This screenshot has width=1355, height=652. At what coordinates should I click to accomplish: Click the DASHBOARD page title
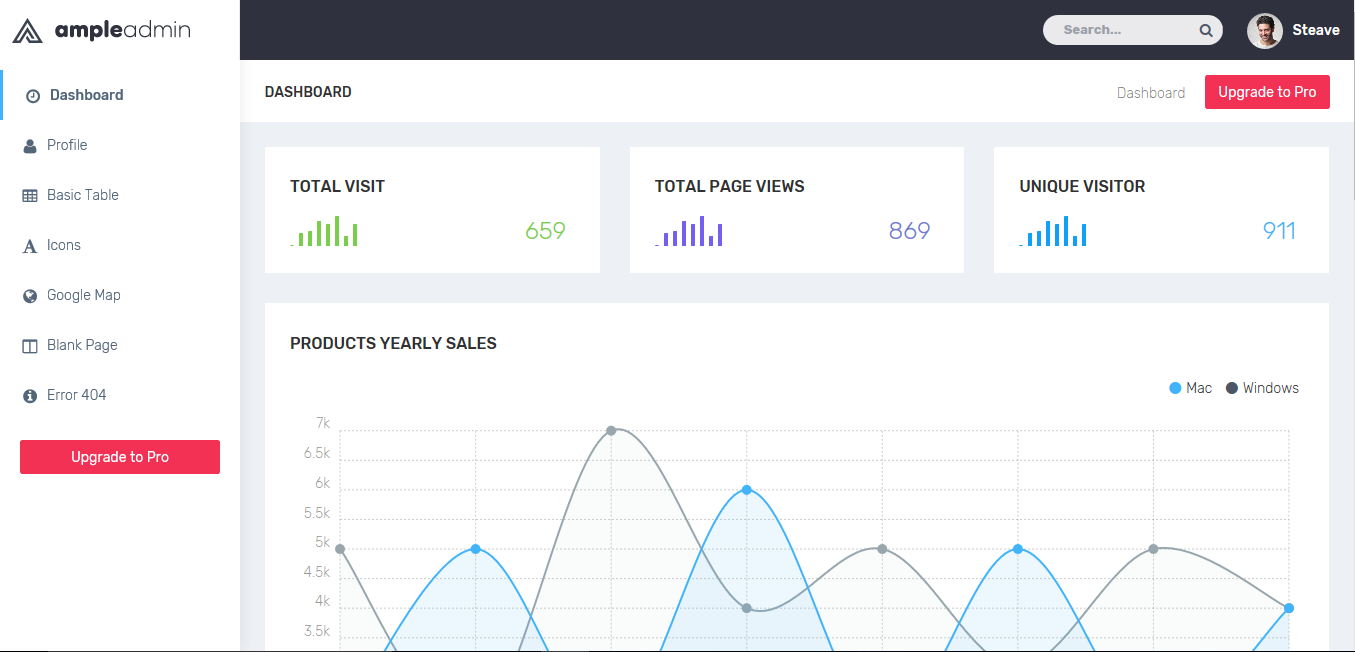308,92
